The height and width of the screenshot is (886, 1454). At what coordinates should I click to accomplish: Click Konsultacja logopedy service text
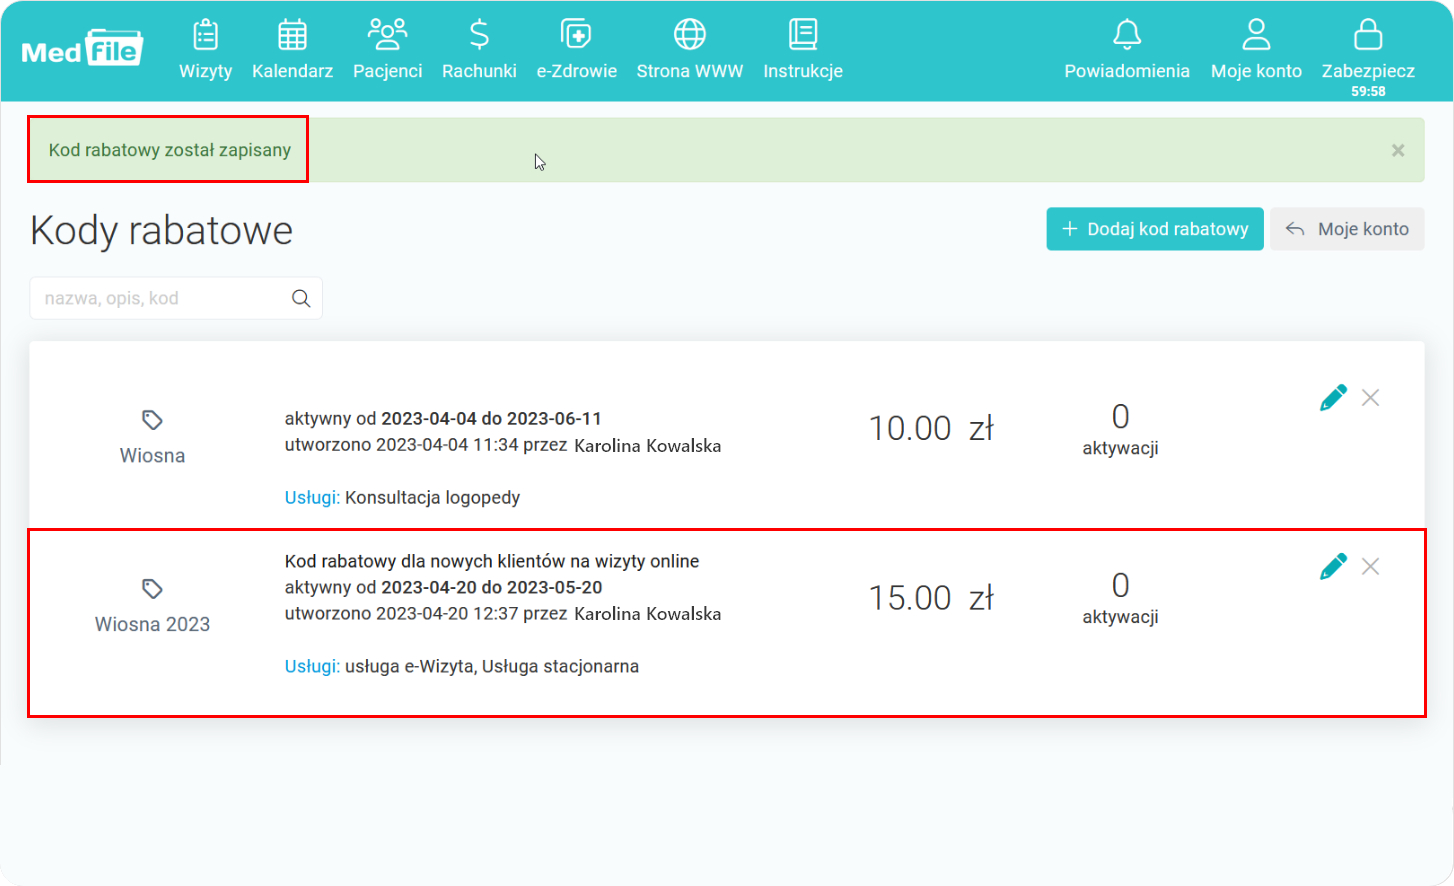click(x=432, y=497)
